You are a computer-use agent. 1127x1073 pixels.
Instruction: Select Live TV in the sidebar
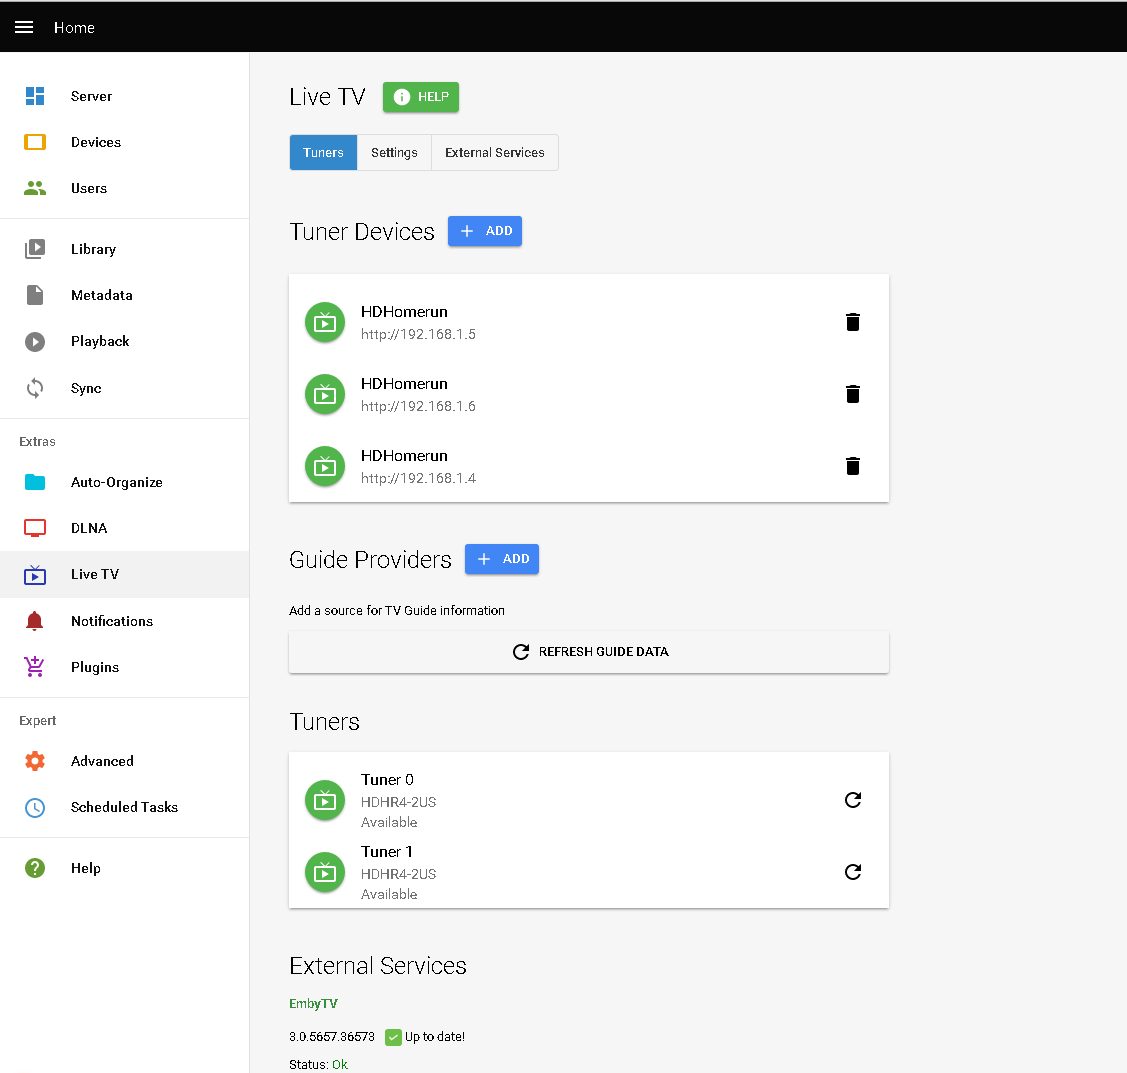[125, 574]
